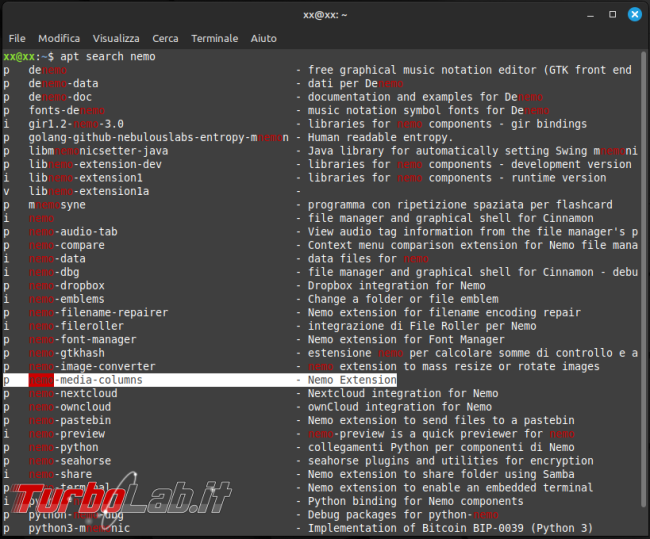
Task: Click the 'python3-mnemonic' package name
Action: [79, 528]
